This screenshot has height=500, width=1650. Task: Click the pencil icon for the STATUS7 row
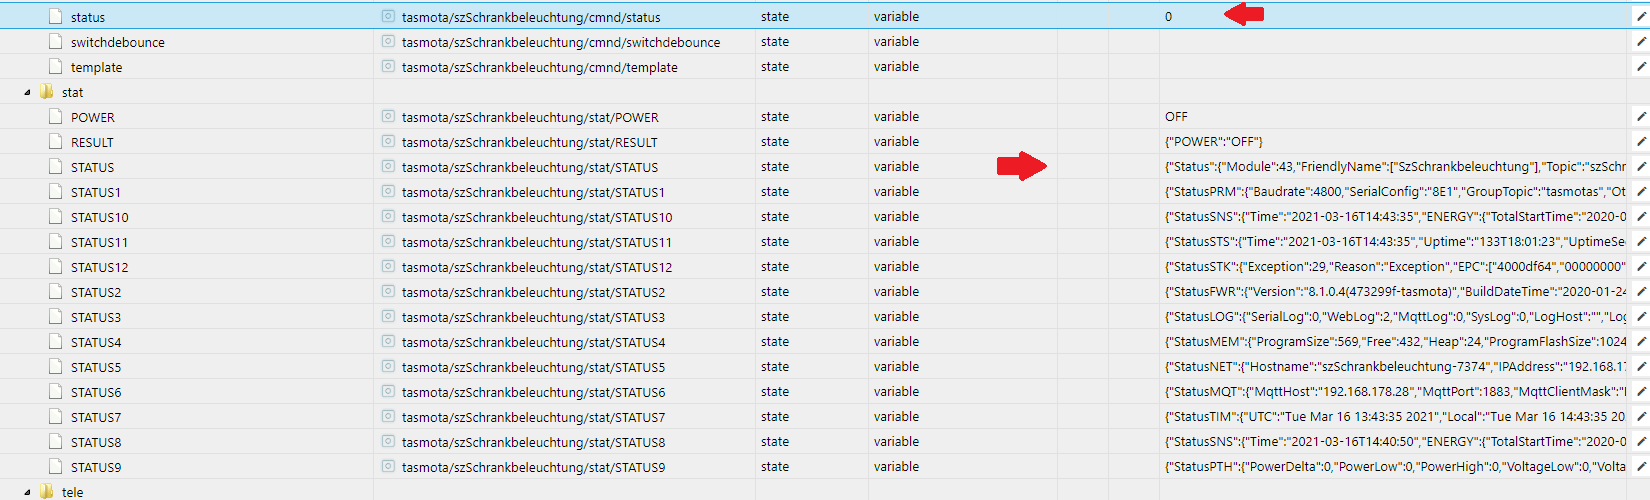click(1640, 417)
